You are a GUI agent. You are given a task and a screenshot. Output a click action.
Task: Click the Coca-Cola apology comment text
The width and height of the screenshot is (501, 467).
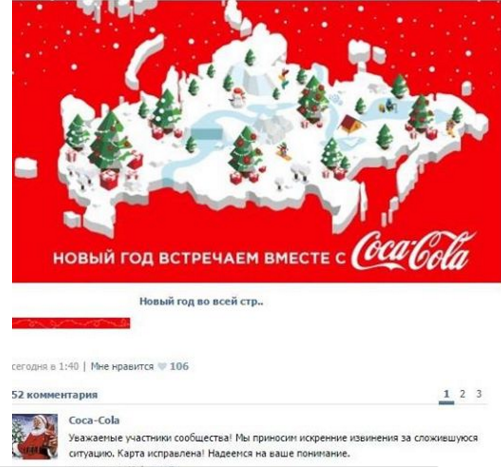pos(273,446)
